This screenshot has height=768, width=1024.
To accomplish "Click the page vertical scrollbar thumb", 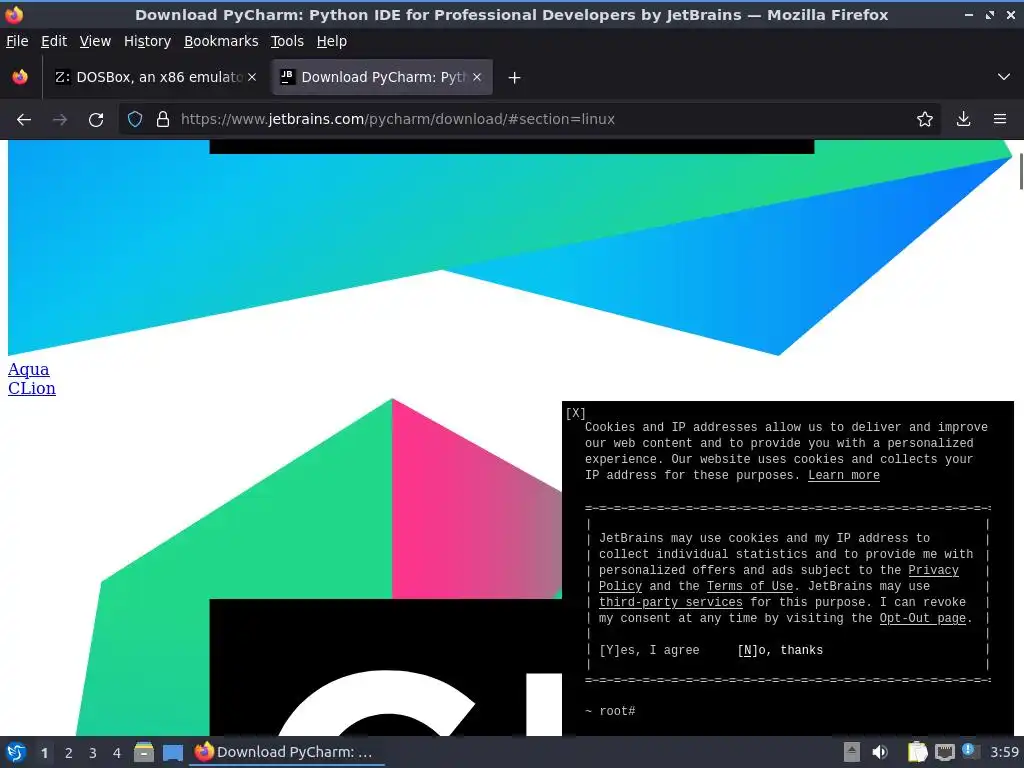I will [x=1021, y=172].
